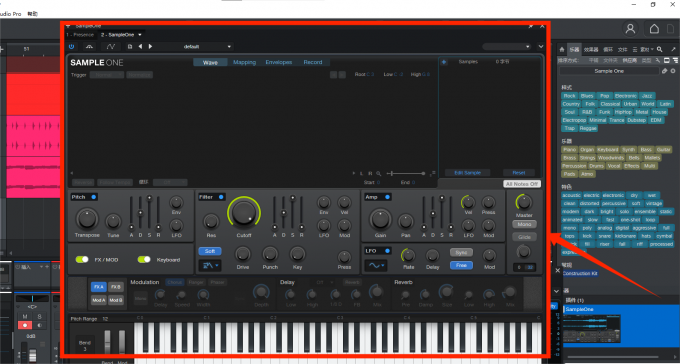Open the filter type dropdown
The width and height of the screenshot is (680, 364).
click(210, 265)
